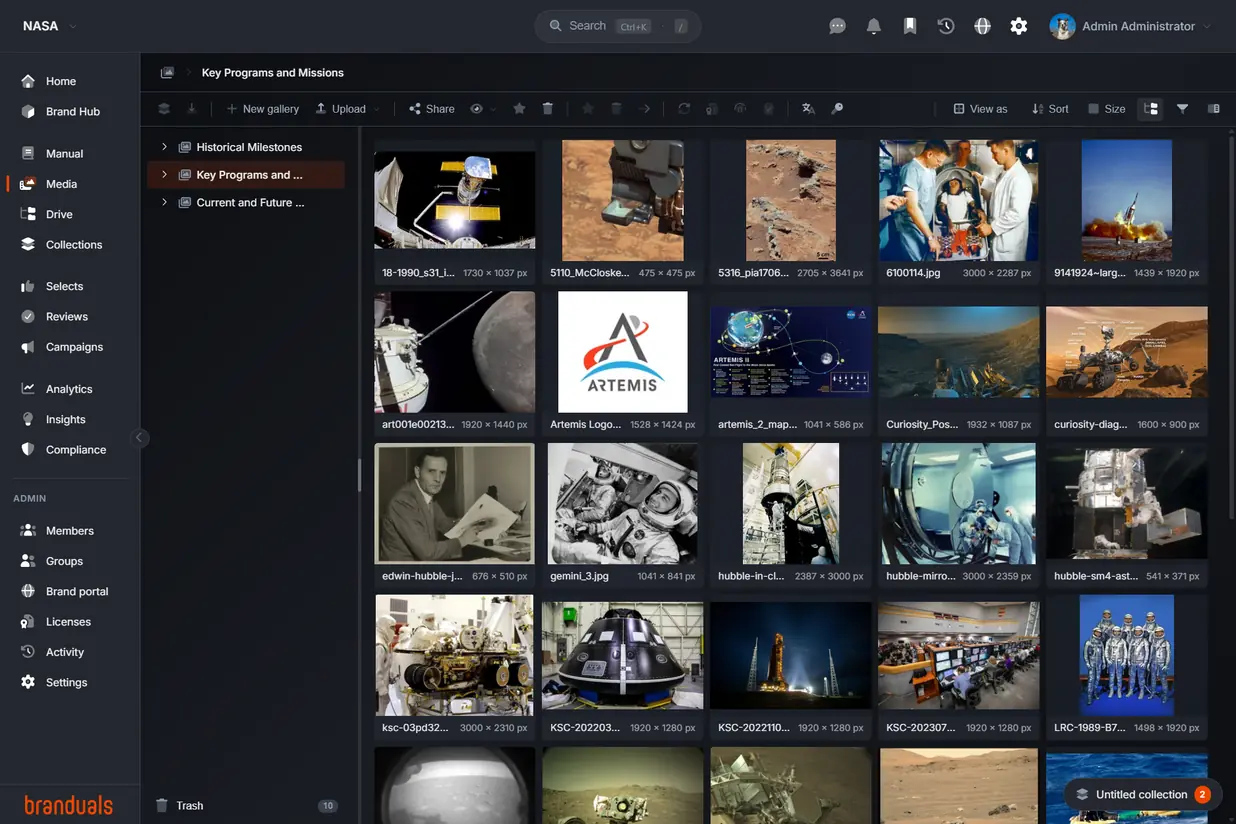Open the settings gear in top bar
Viewport: 1236px width, 824px height.
pyautogui.click(x=1019, y=26)
